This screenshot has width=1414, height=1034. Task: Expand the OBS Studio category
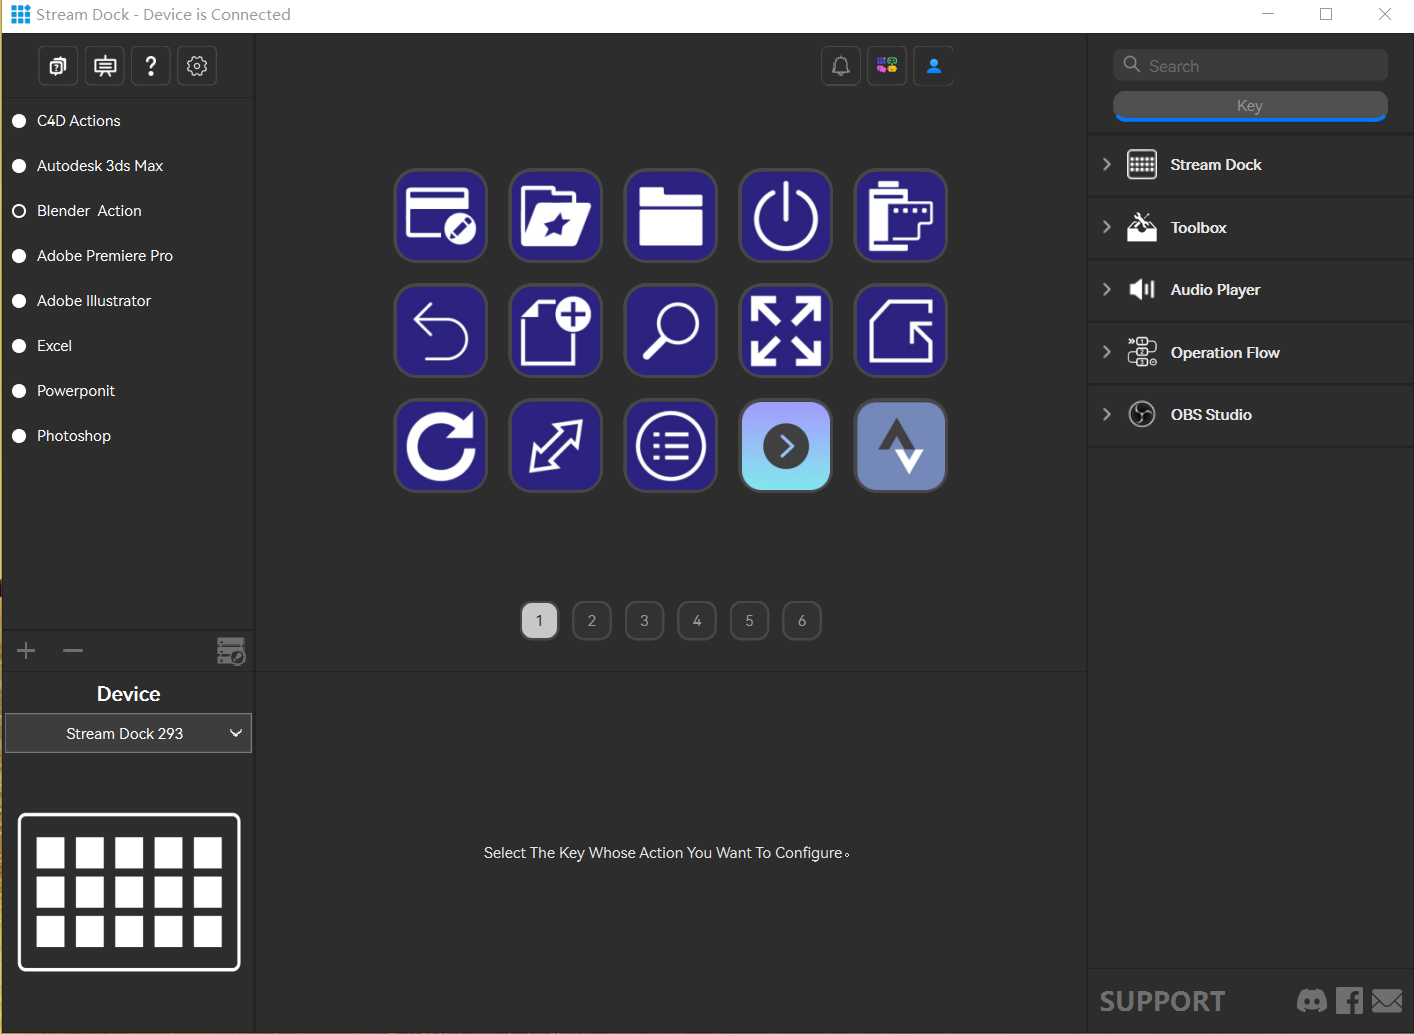pos(1250,415)
